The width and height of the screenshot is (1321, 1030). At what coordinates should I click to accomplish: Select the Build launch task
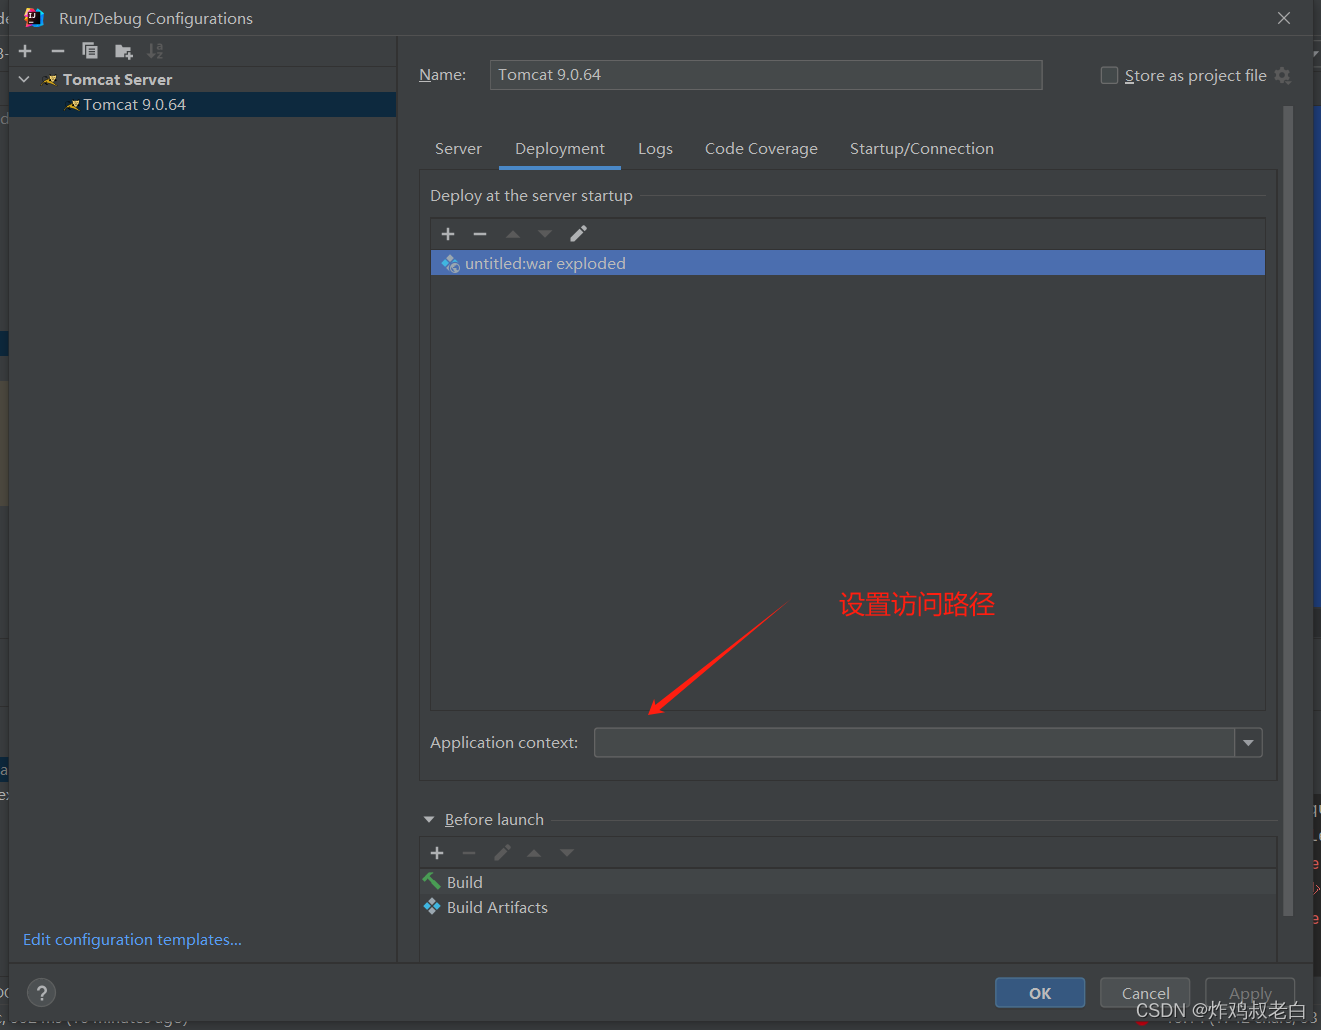coord(848,882)
